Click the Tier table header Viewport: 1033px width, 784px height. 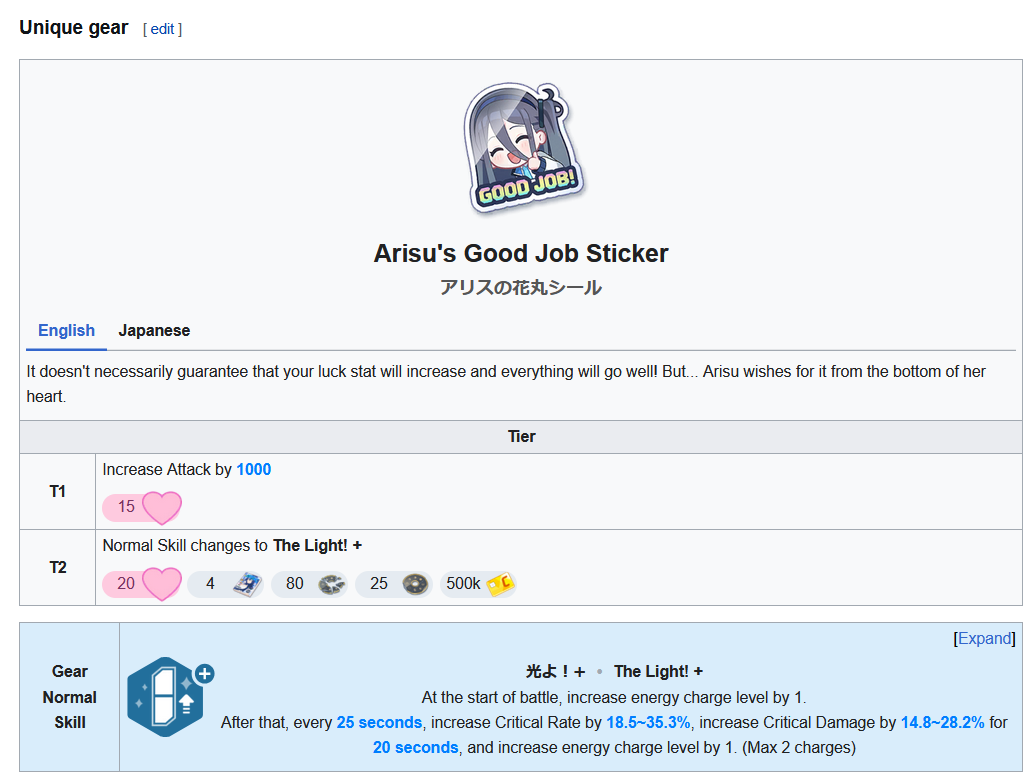coord(521,437)
